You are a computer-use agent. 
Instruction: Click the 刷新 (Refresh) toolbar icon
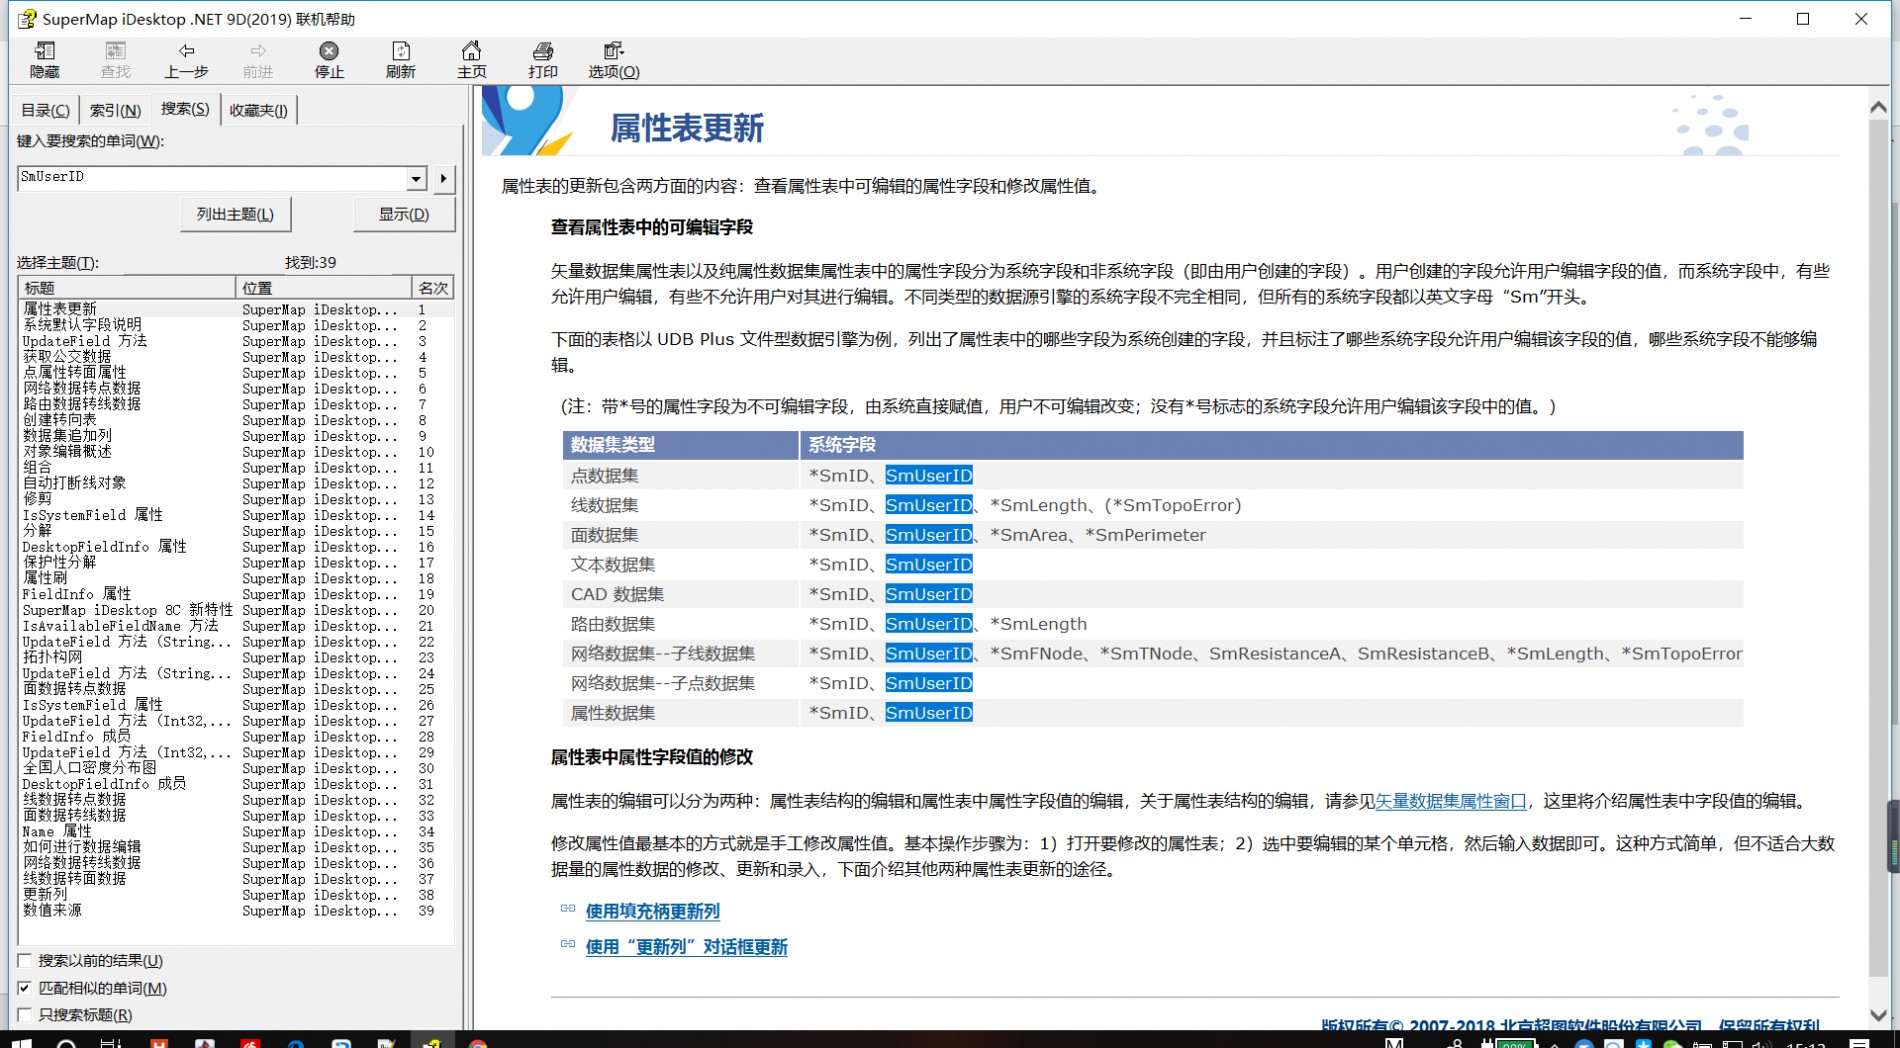click(x=400, y=60)
